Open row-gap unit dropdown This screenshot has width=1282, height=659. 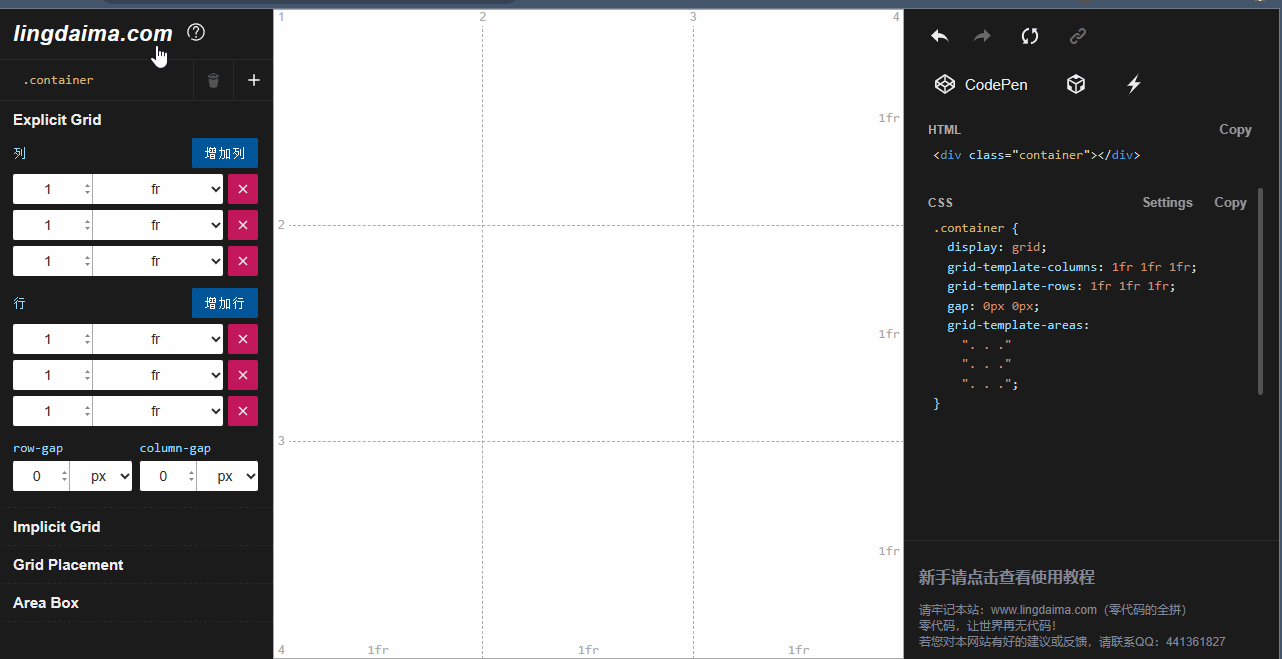(101, 476)
